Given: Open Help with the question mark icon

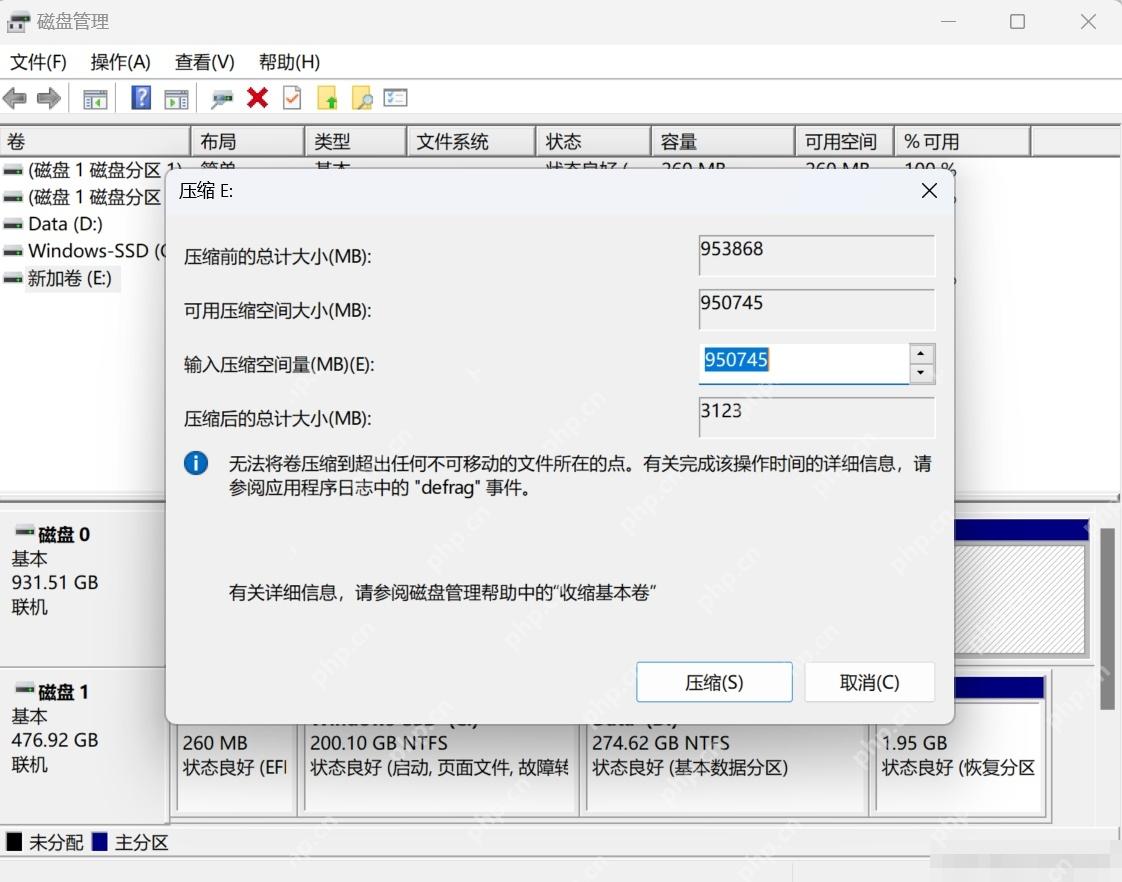Looking at the screenshot, I should click(x=142, y=97).
